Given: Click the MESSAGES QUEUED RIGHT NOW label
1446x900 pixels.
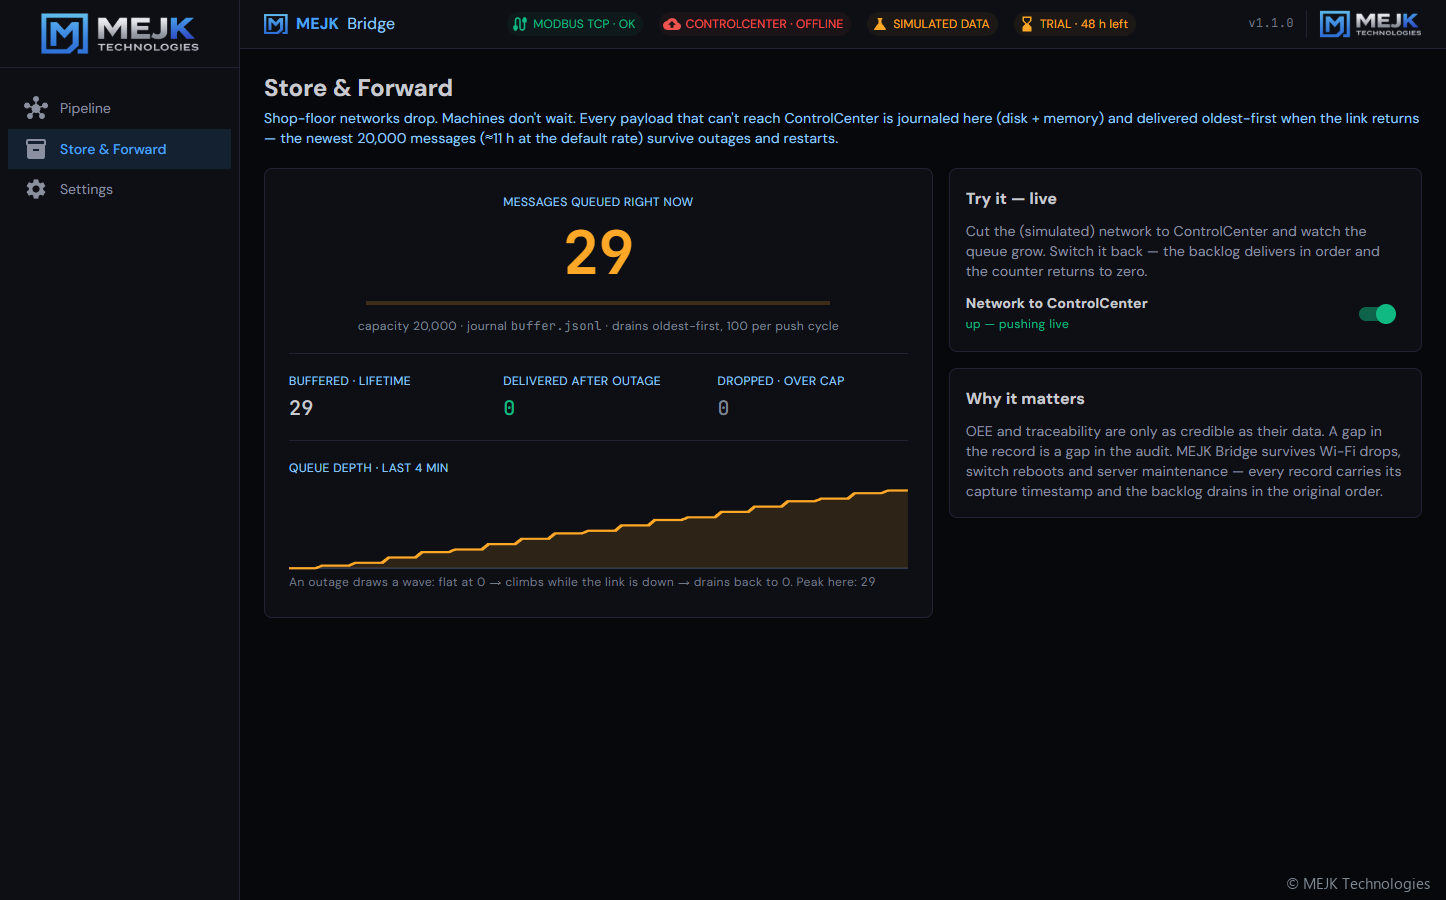Looking at the screenshot, I should (x=598, y=202).
